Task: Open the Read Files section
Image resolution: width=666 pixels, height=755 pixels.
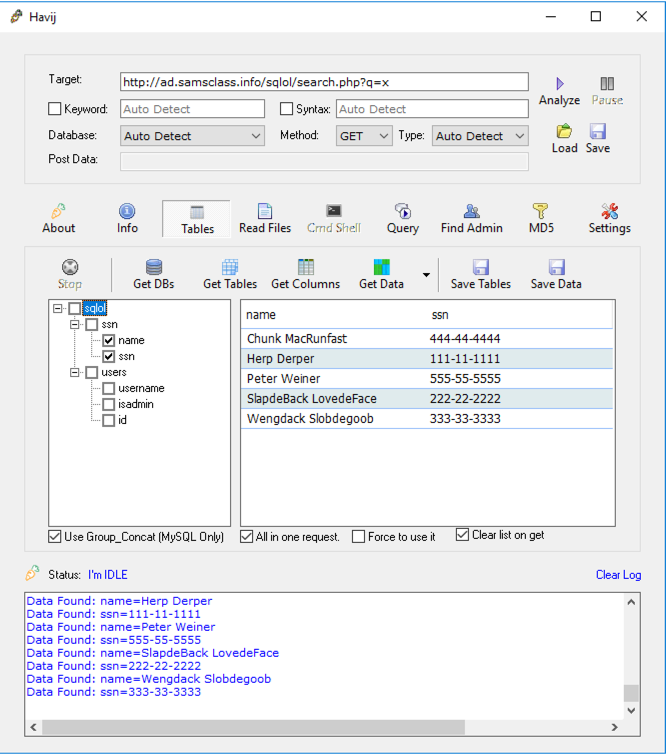Action: pos(265,219)
